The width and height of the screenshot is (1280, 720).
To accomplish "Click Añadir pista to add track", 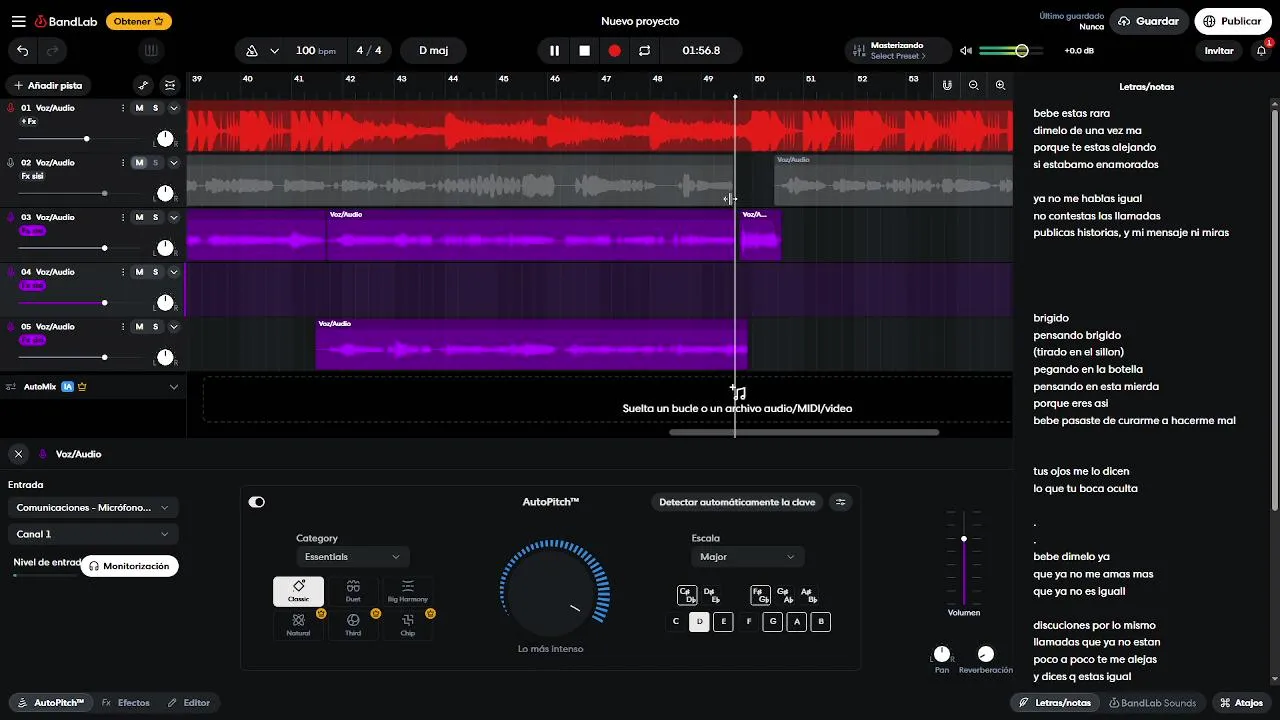I will 48,86.
